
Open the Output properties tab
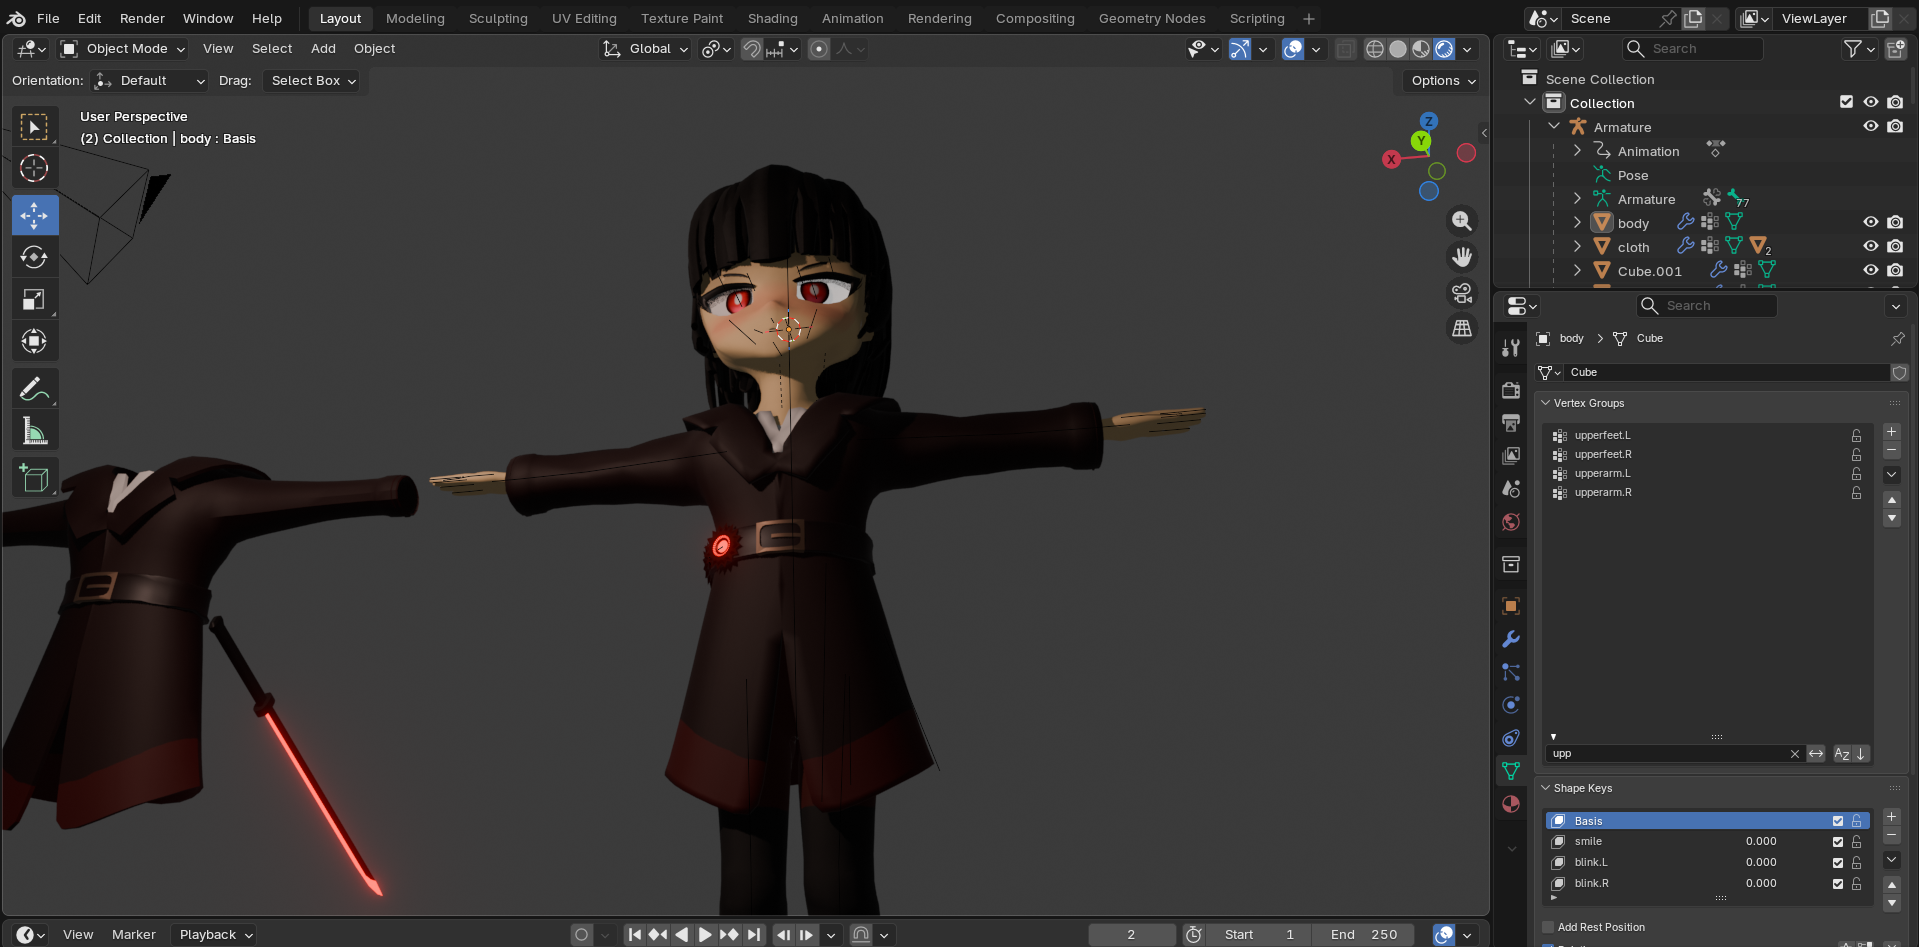1511,423
